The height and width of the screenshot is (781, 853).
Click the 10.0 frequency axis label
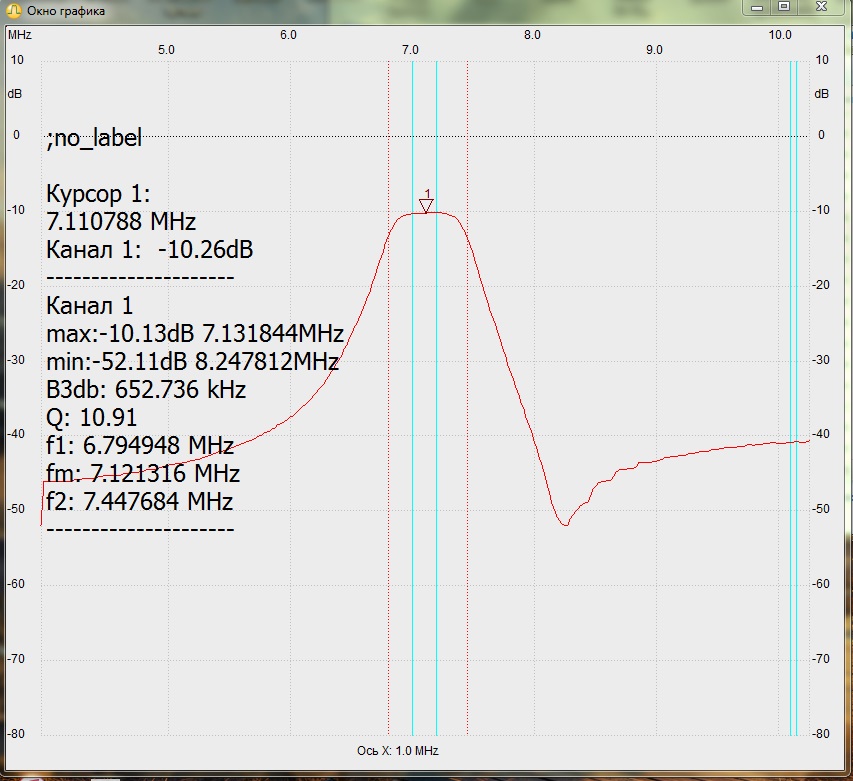click(780, 35)
